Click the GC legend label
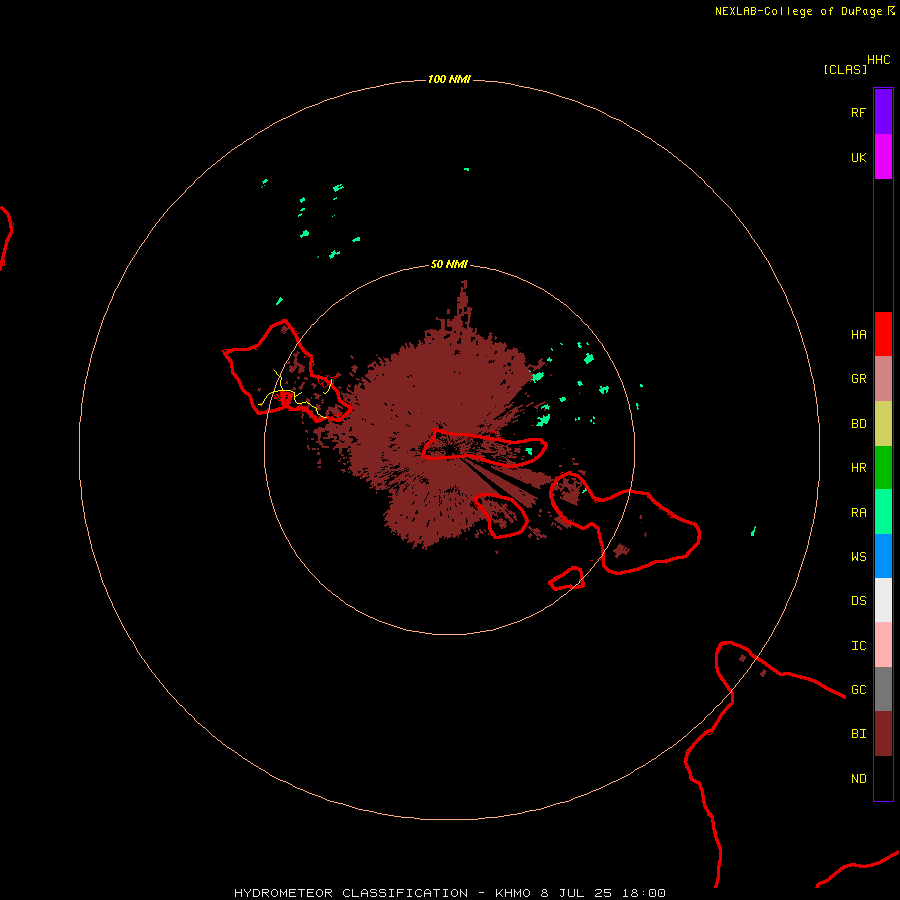This screenshot has width=900, height=900. click(858, 690)
